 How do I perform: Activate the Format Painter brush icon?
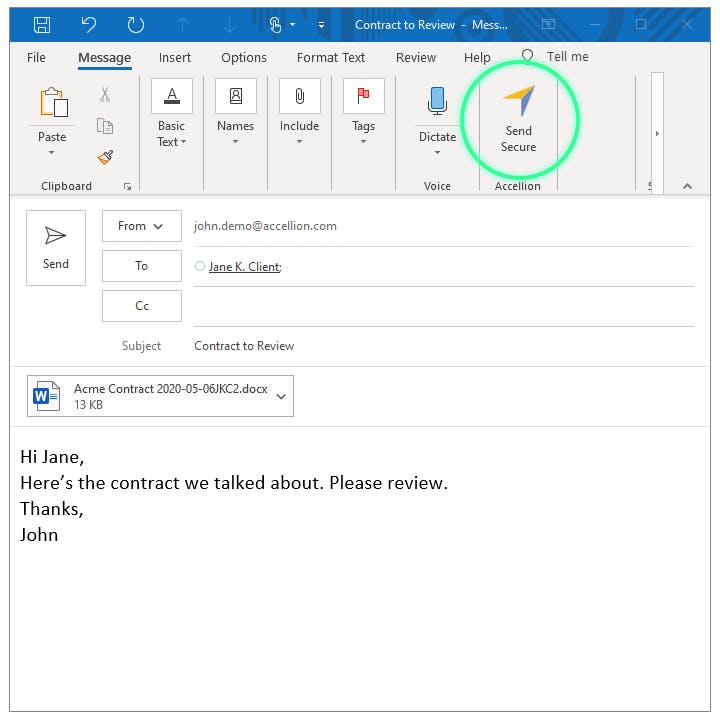pyautogui.click(x=105, y=157)
